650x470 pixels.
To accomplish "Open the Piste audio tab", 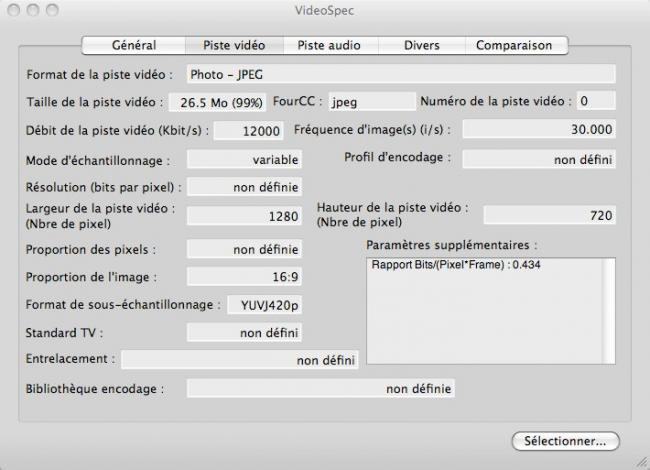I will 331,45.
